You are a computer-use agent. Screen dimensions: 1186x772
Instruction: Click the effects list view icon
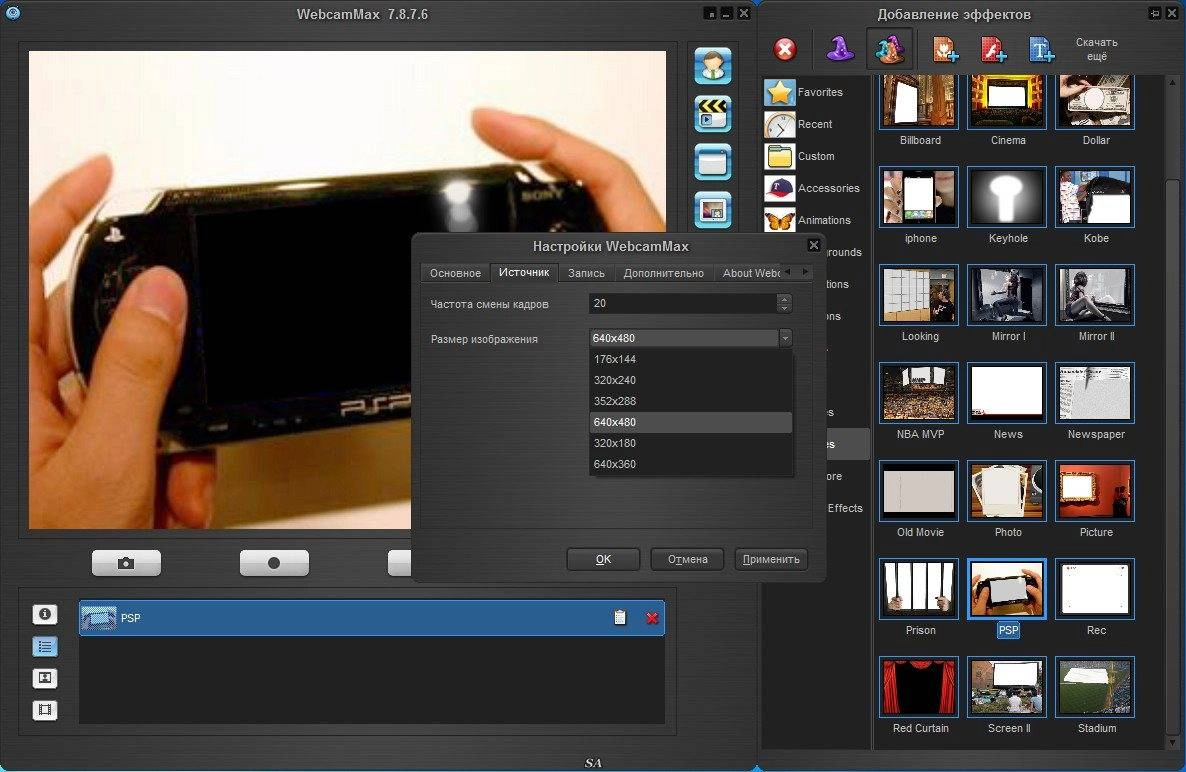[45, 646]
